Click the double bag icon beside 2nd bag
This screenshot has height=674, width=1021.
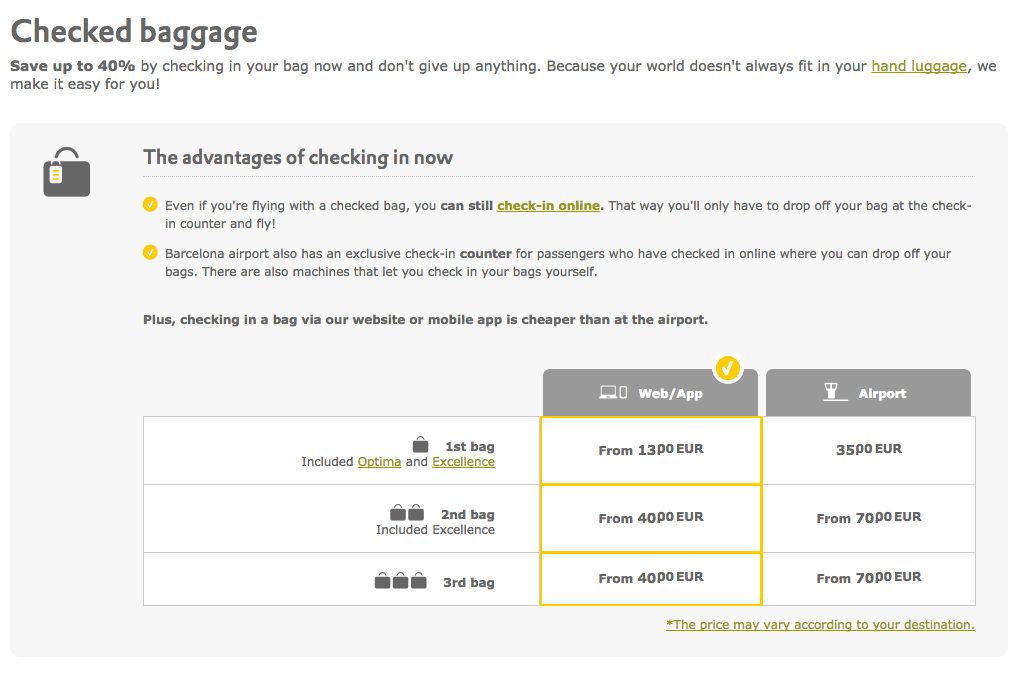click(x=406, y=513)
